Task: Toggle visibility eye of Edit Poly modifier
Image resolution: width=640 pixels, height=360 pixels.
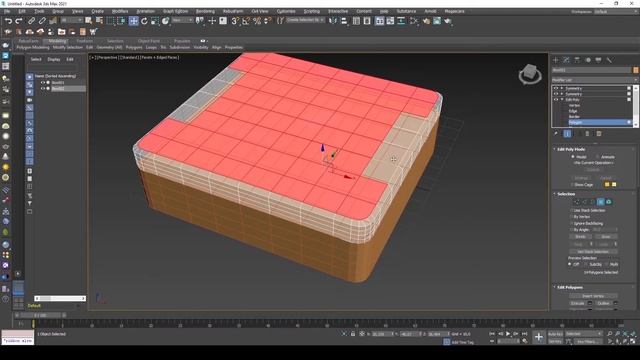Action: click(x=556, y=100)
